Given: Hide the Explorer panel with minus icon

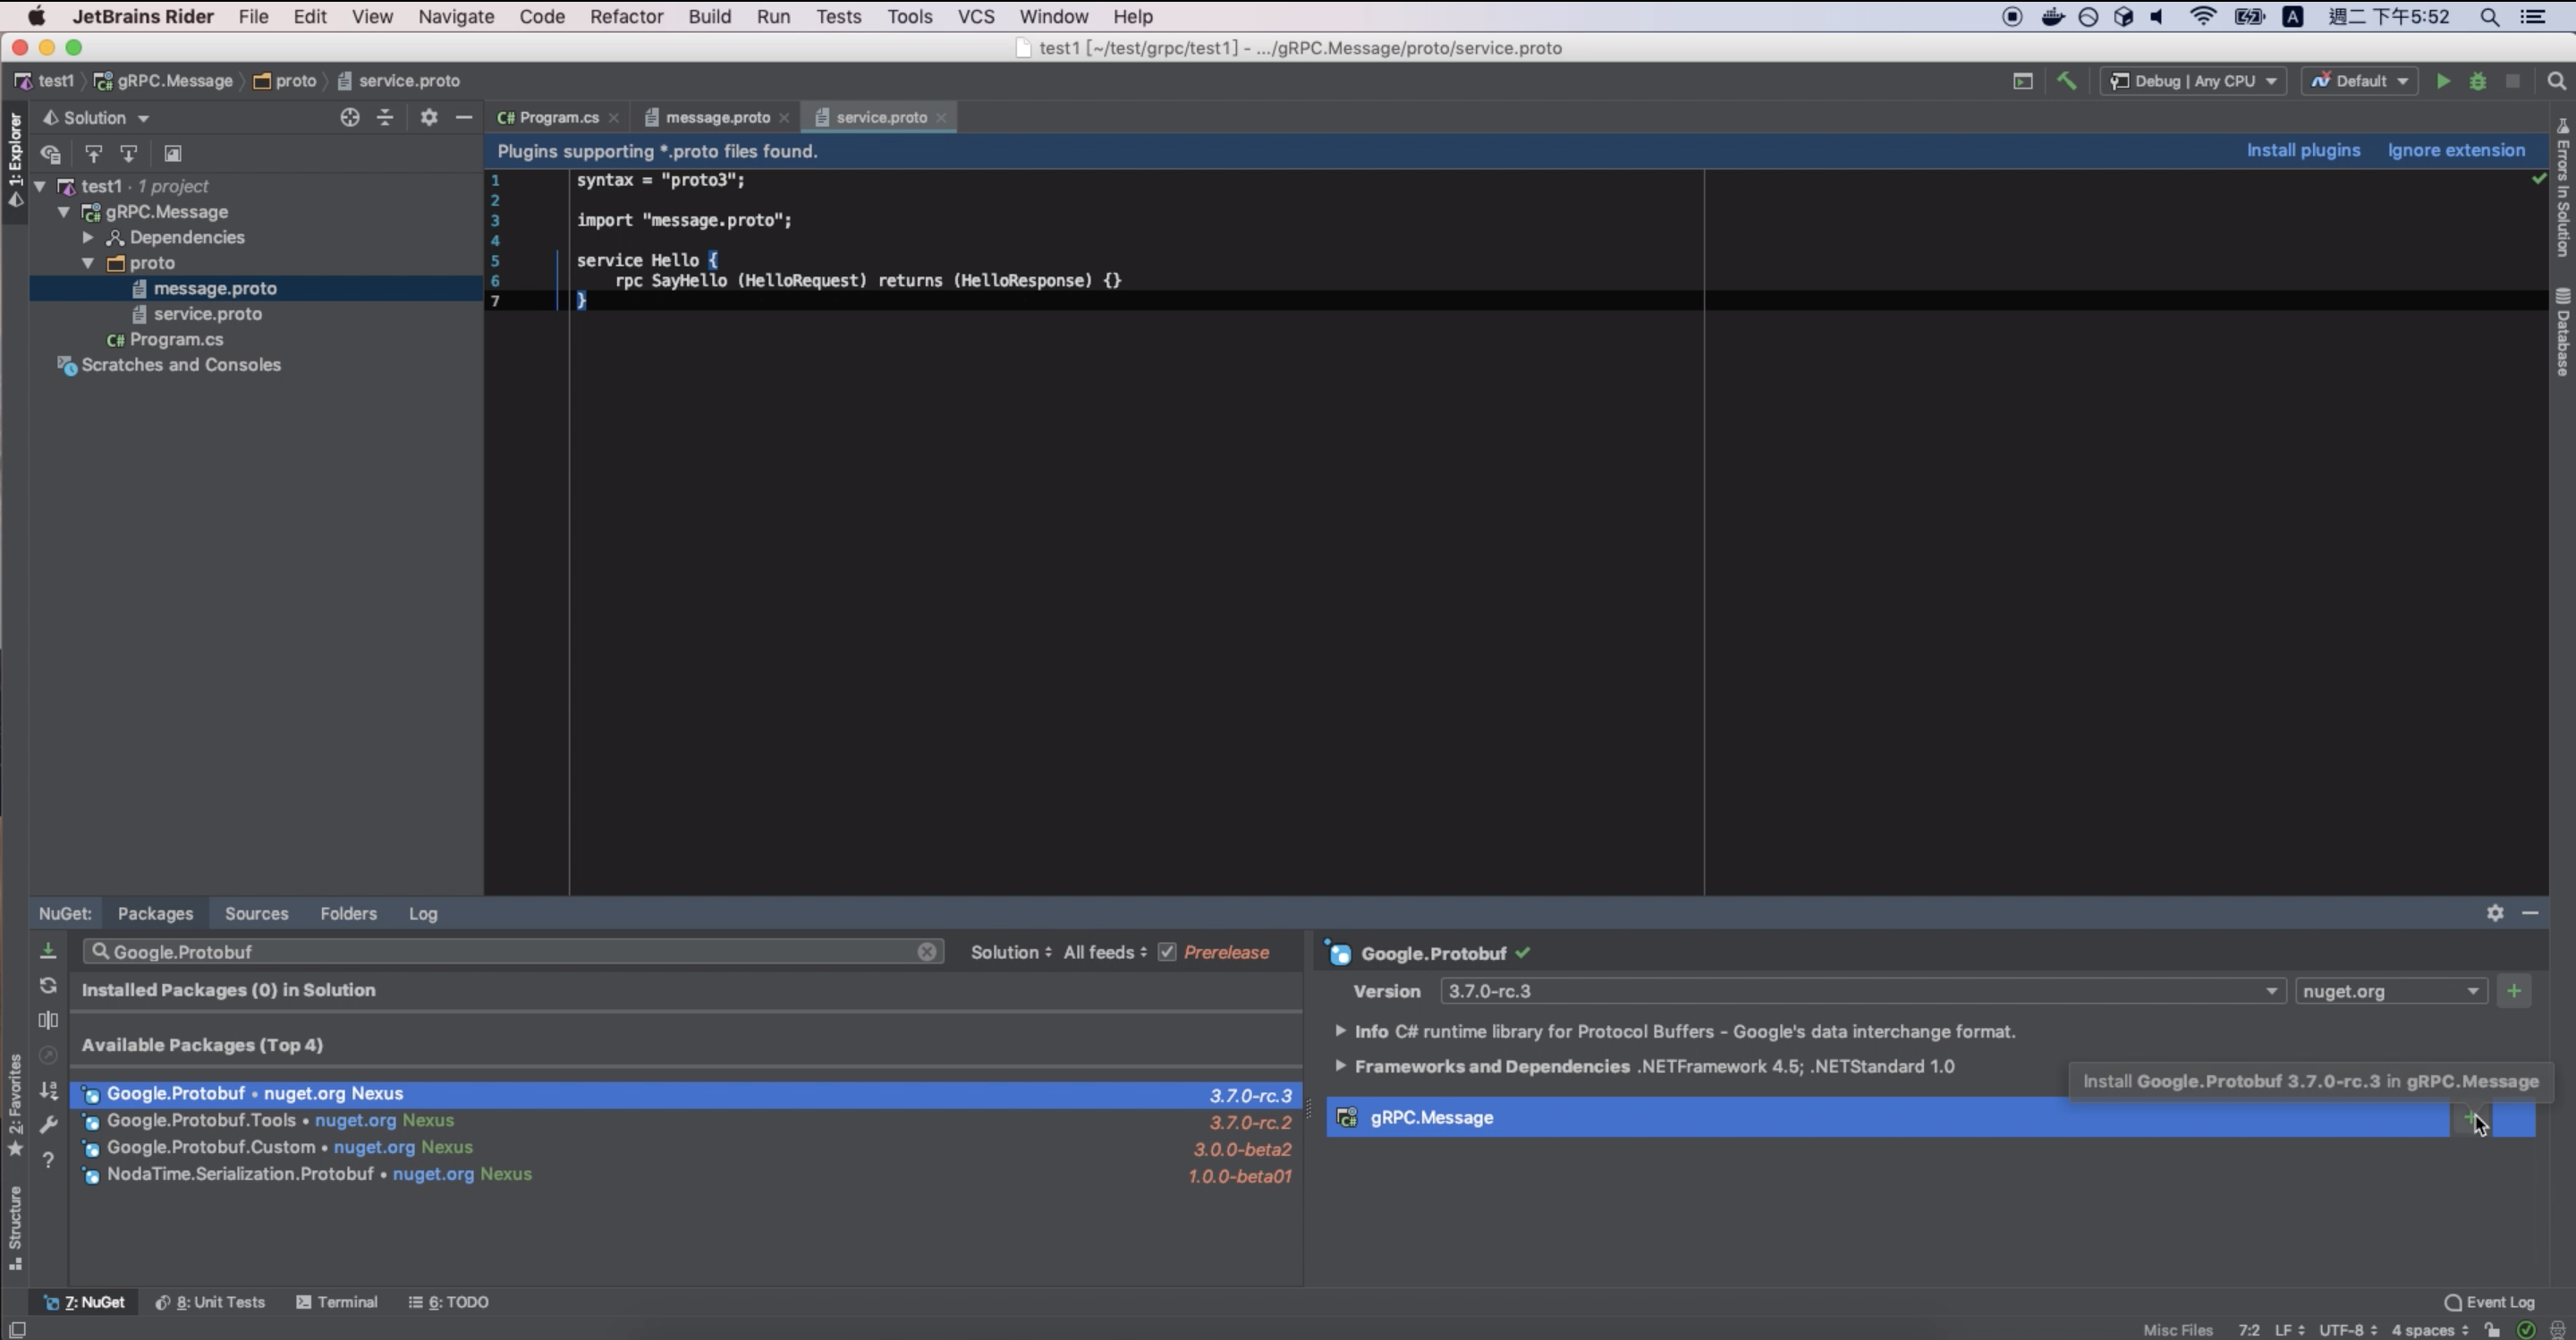Looking at the screenshot, I should pyautogui.click(x=464, y=117).
